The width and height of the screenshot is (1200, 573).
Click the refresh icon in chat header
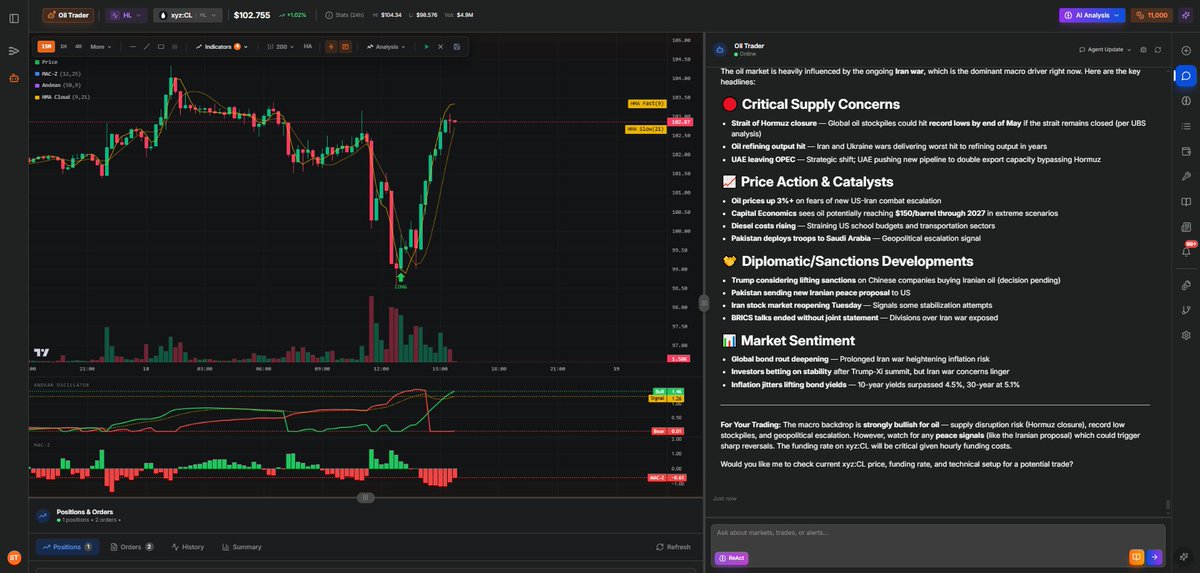coord(1157,49)
